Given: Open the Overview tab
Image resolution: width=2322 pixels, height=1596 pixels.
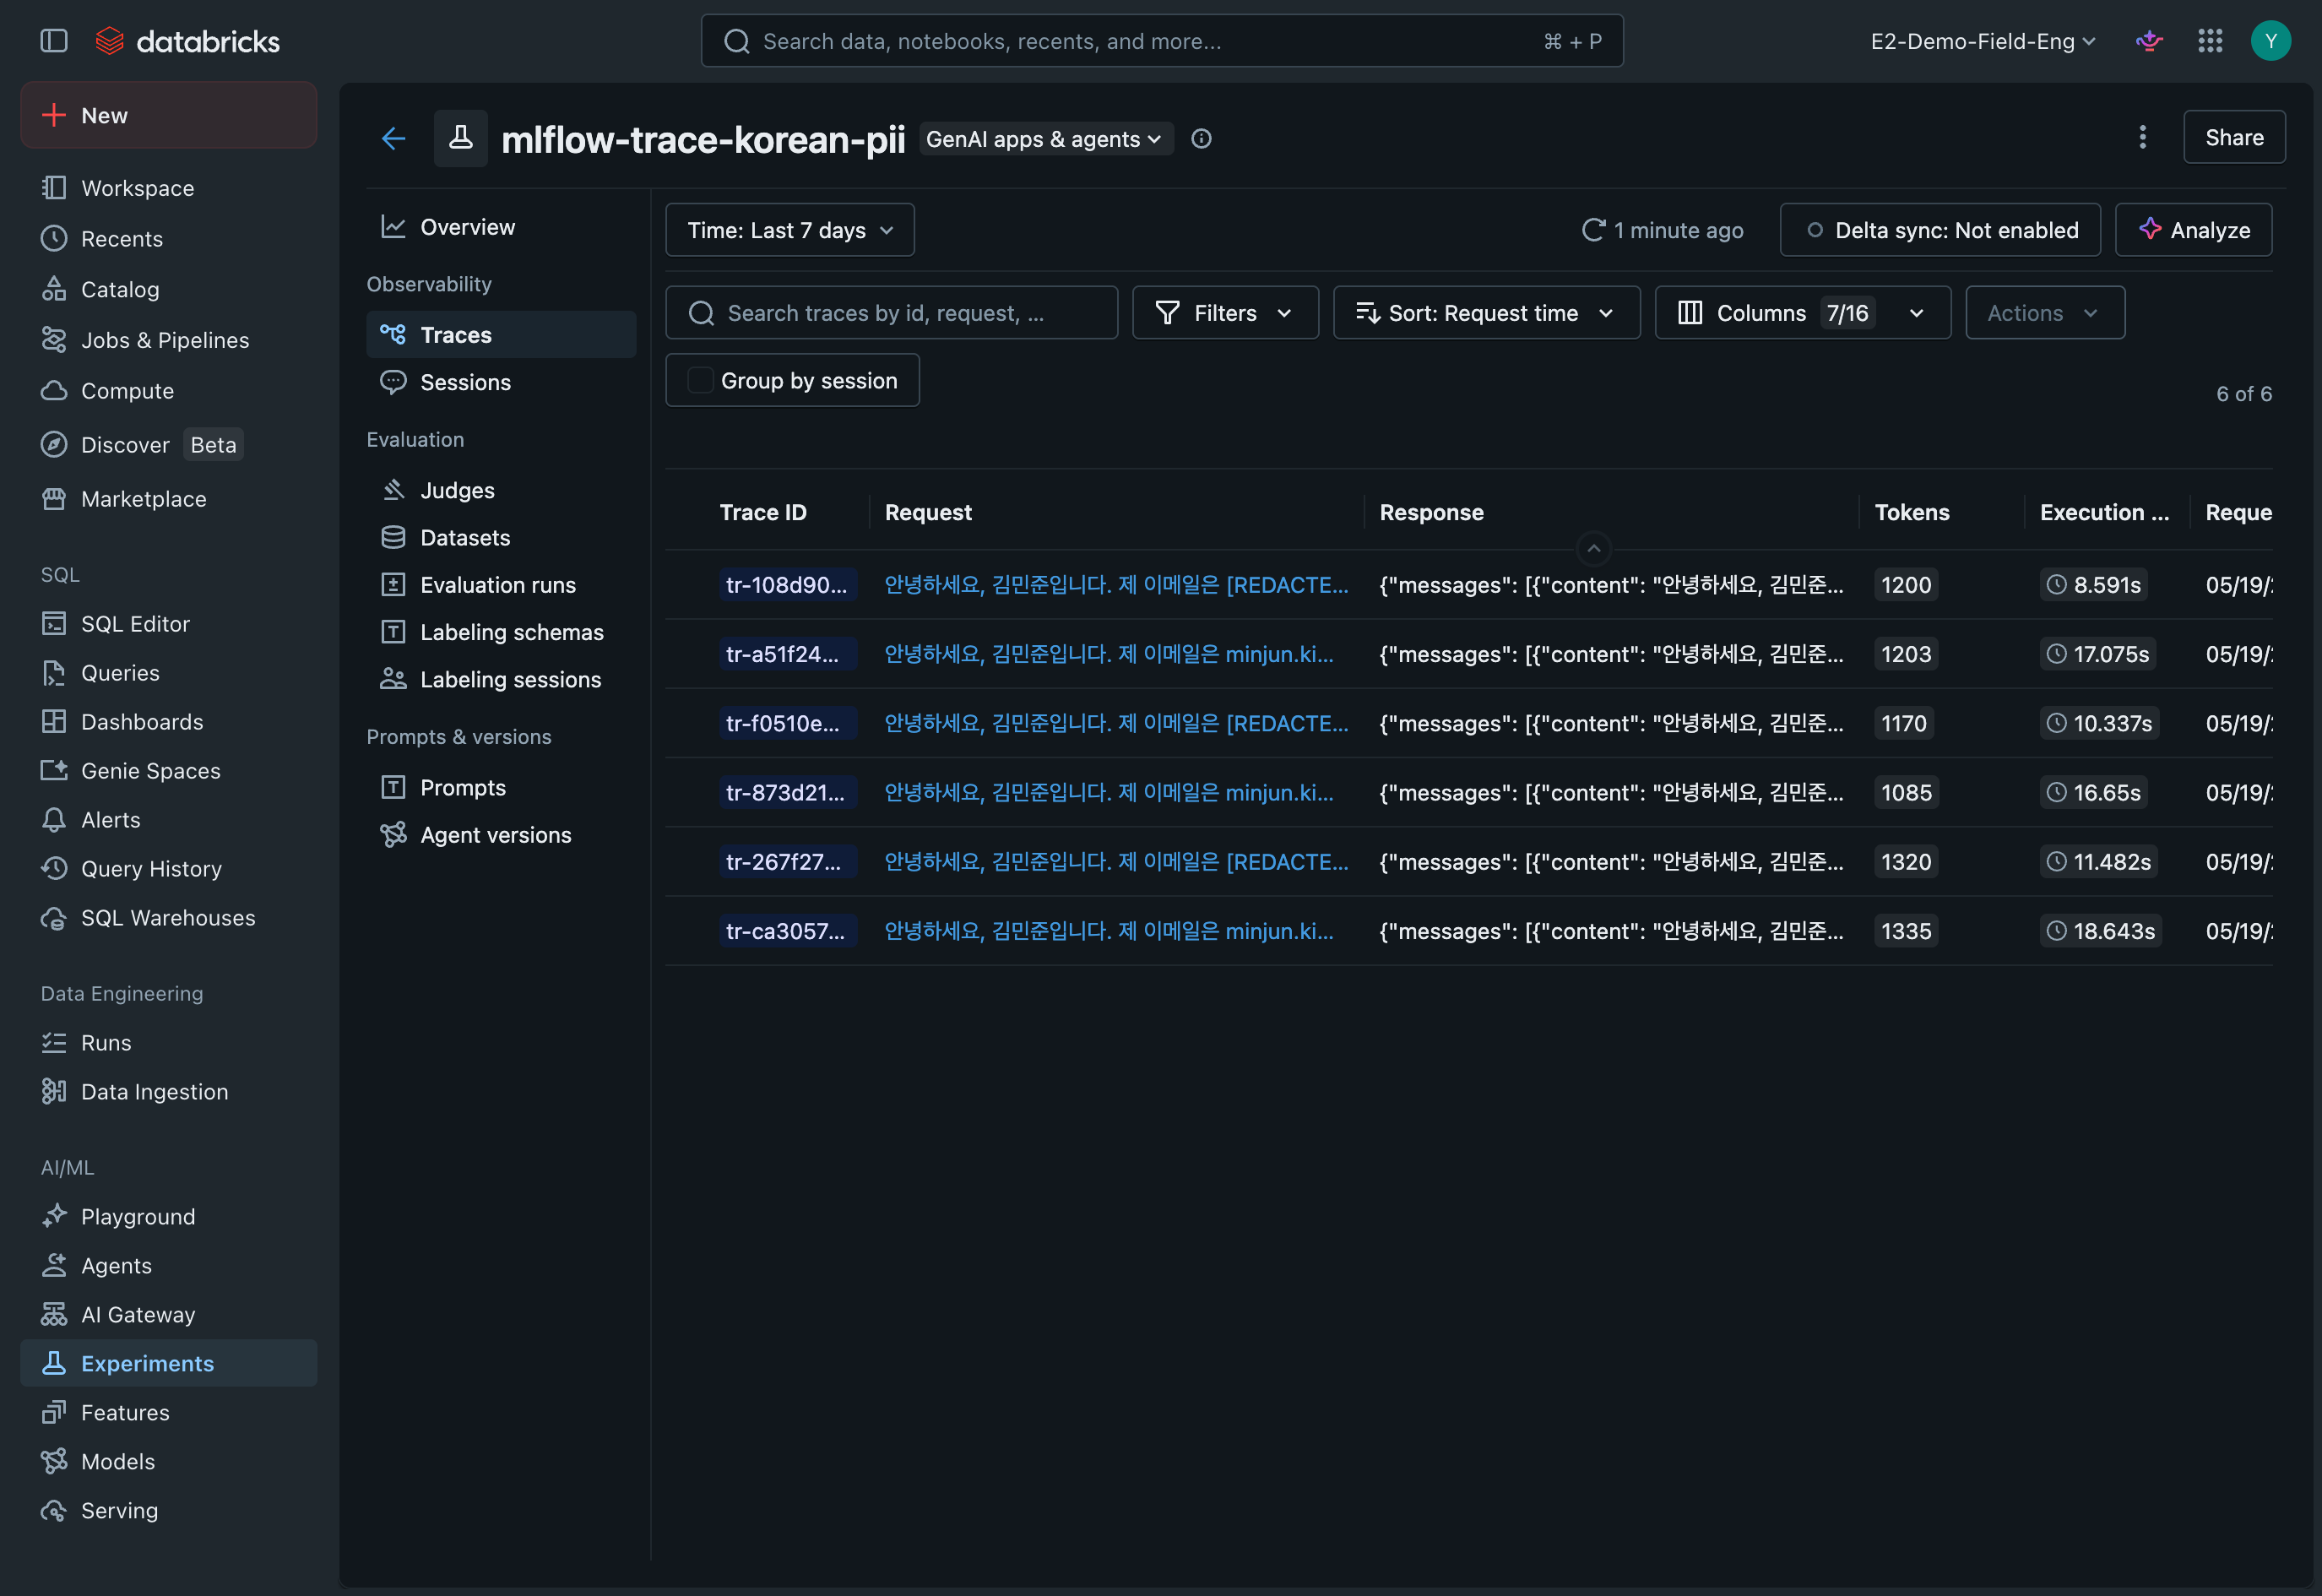Looking at the screenshot, I should 501,227.
